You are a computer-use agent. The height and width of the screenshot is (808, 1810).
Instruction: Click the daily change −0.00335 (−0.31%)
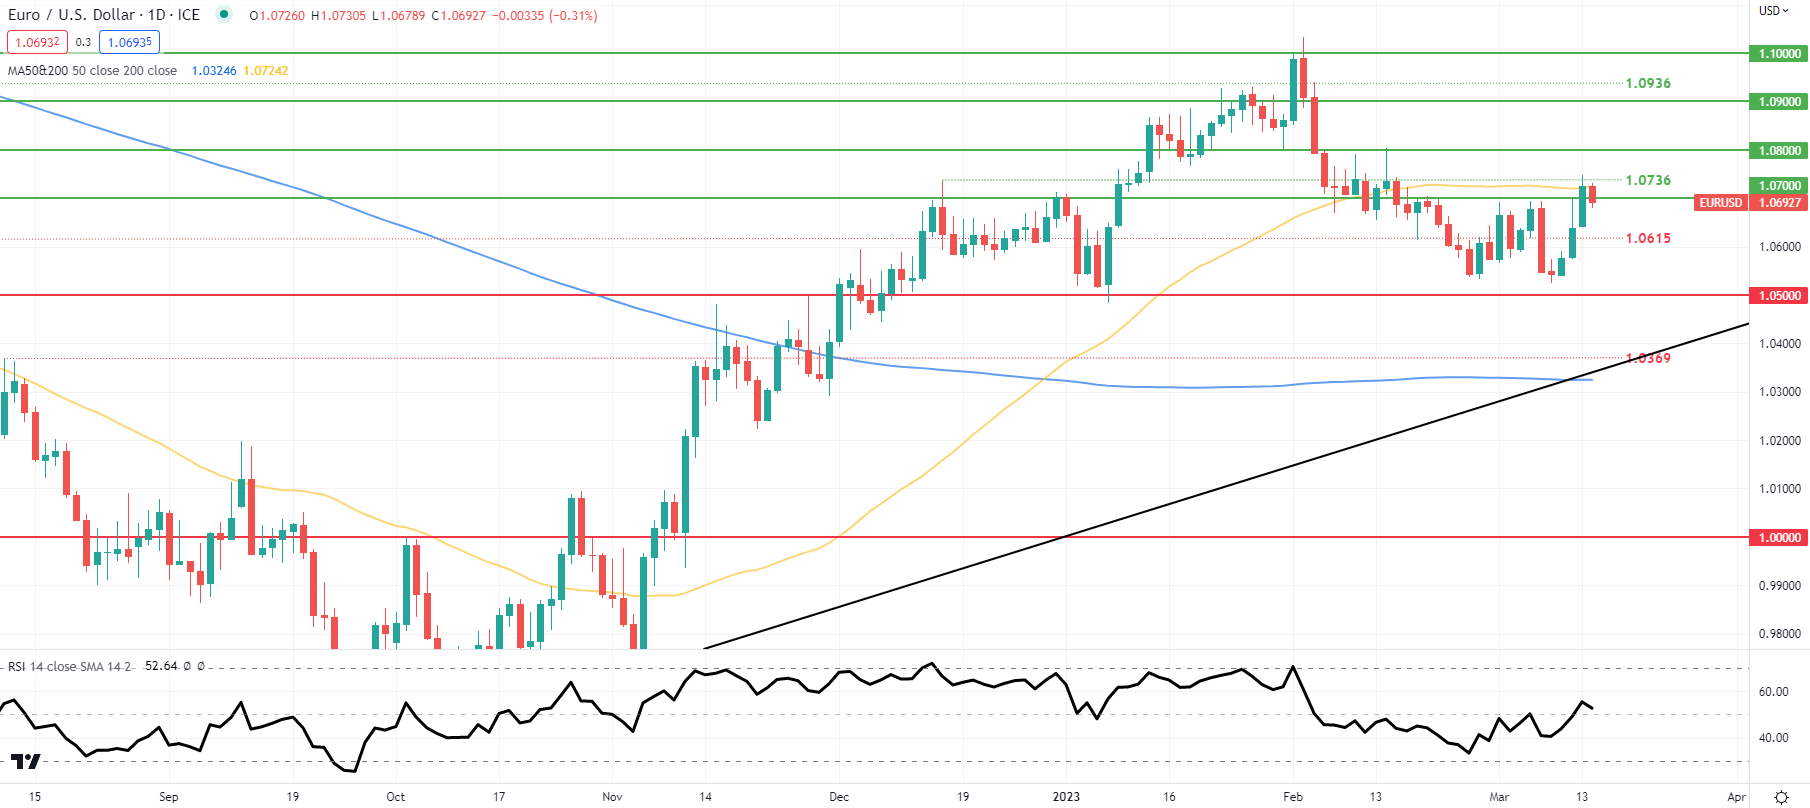point(545,16)
